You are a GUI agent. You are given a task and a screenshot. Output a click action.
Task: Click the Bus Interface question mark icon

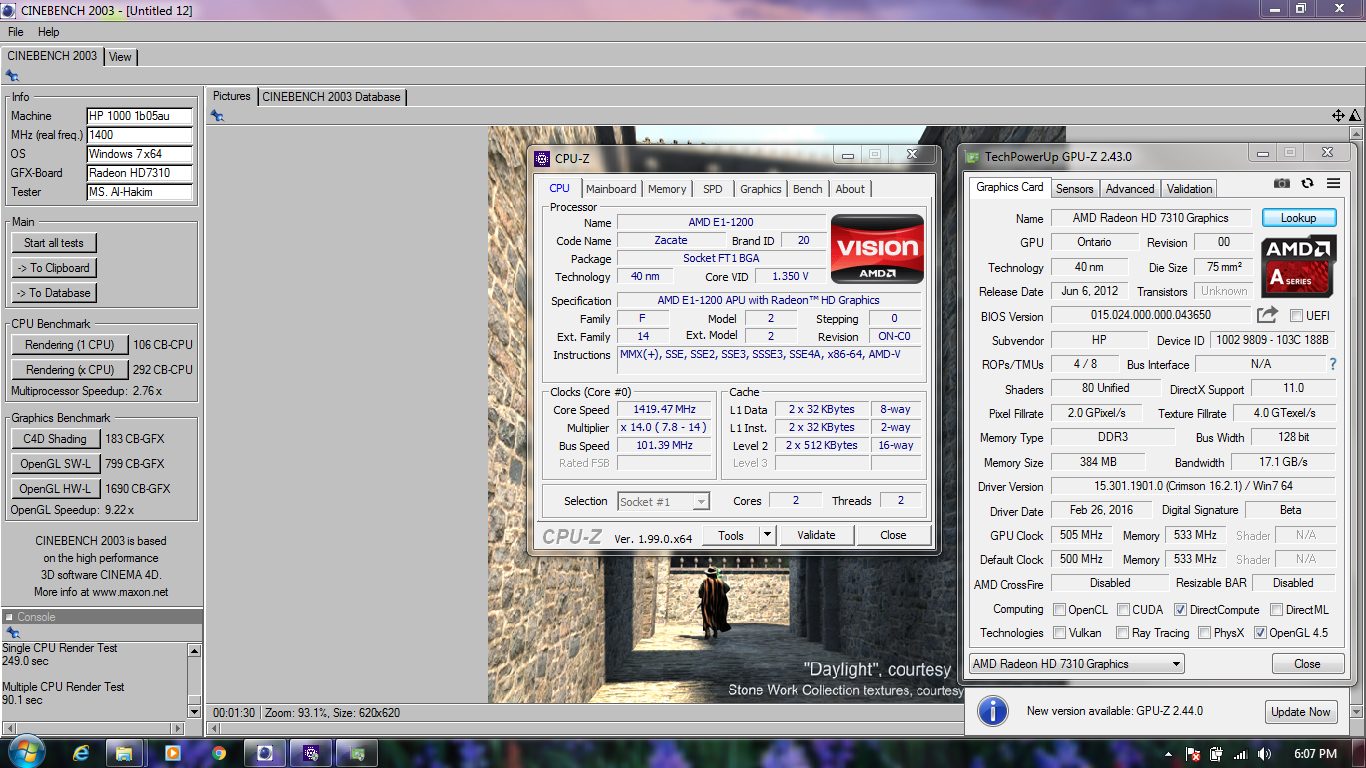coord(1332,365)
